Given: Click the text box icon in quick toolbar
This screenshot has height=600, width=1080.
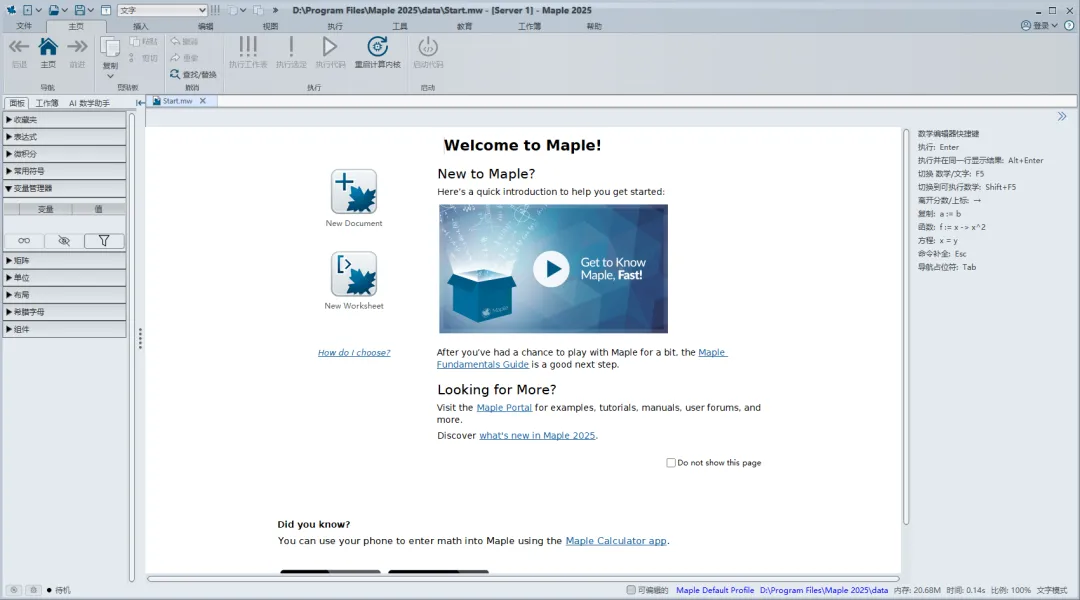Looking at the screenshot, I should click(x=106, y=10).
